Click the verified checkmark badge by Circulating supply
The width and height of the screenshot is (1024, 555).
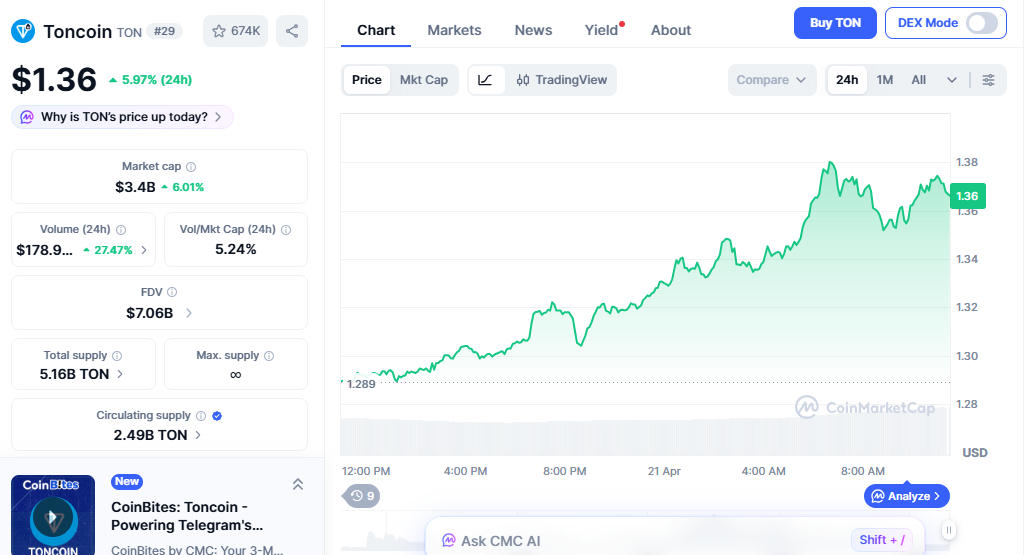(217, 416)
